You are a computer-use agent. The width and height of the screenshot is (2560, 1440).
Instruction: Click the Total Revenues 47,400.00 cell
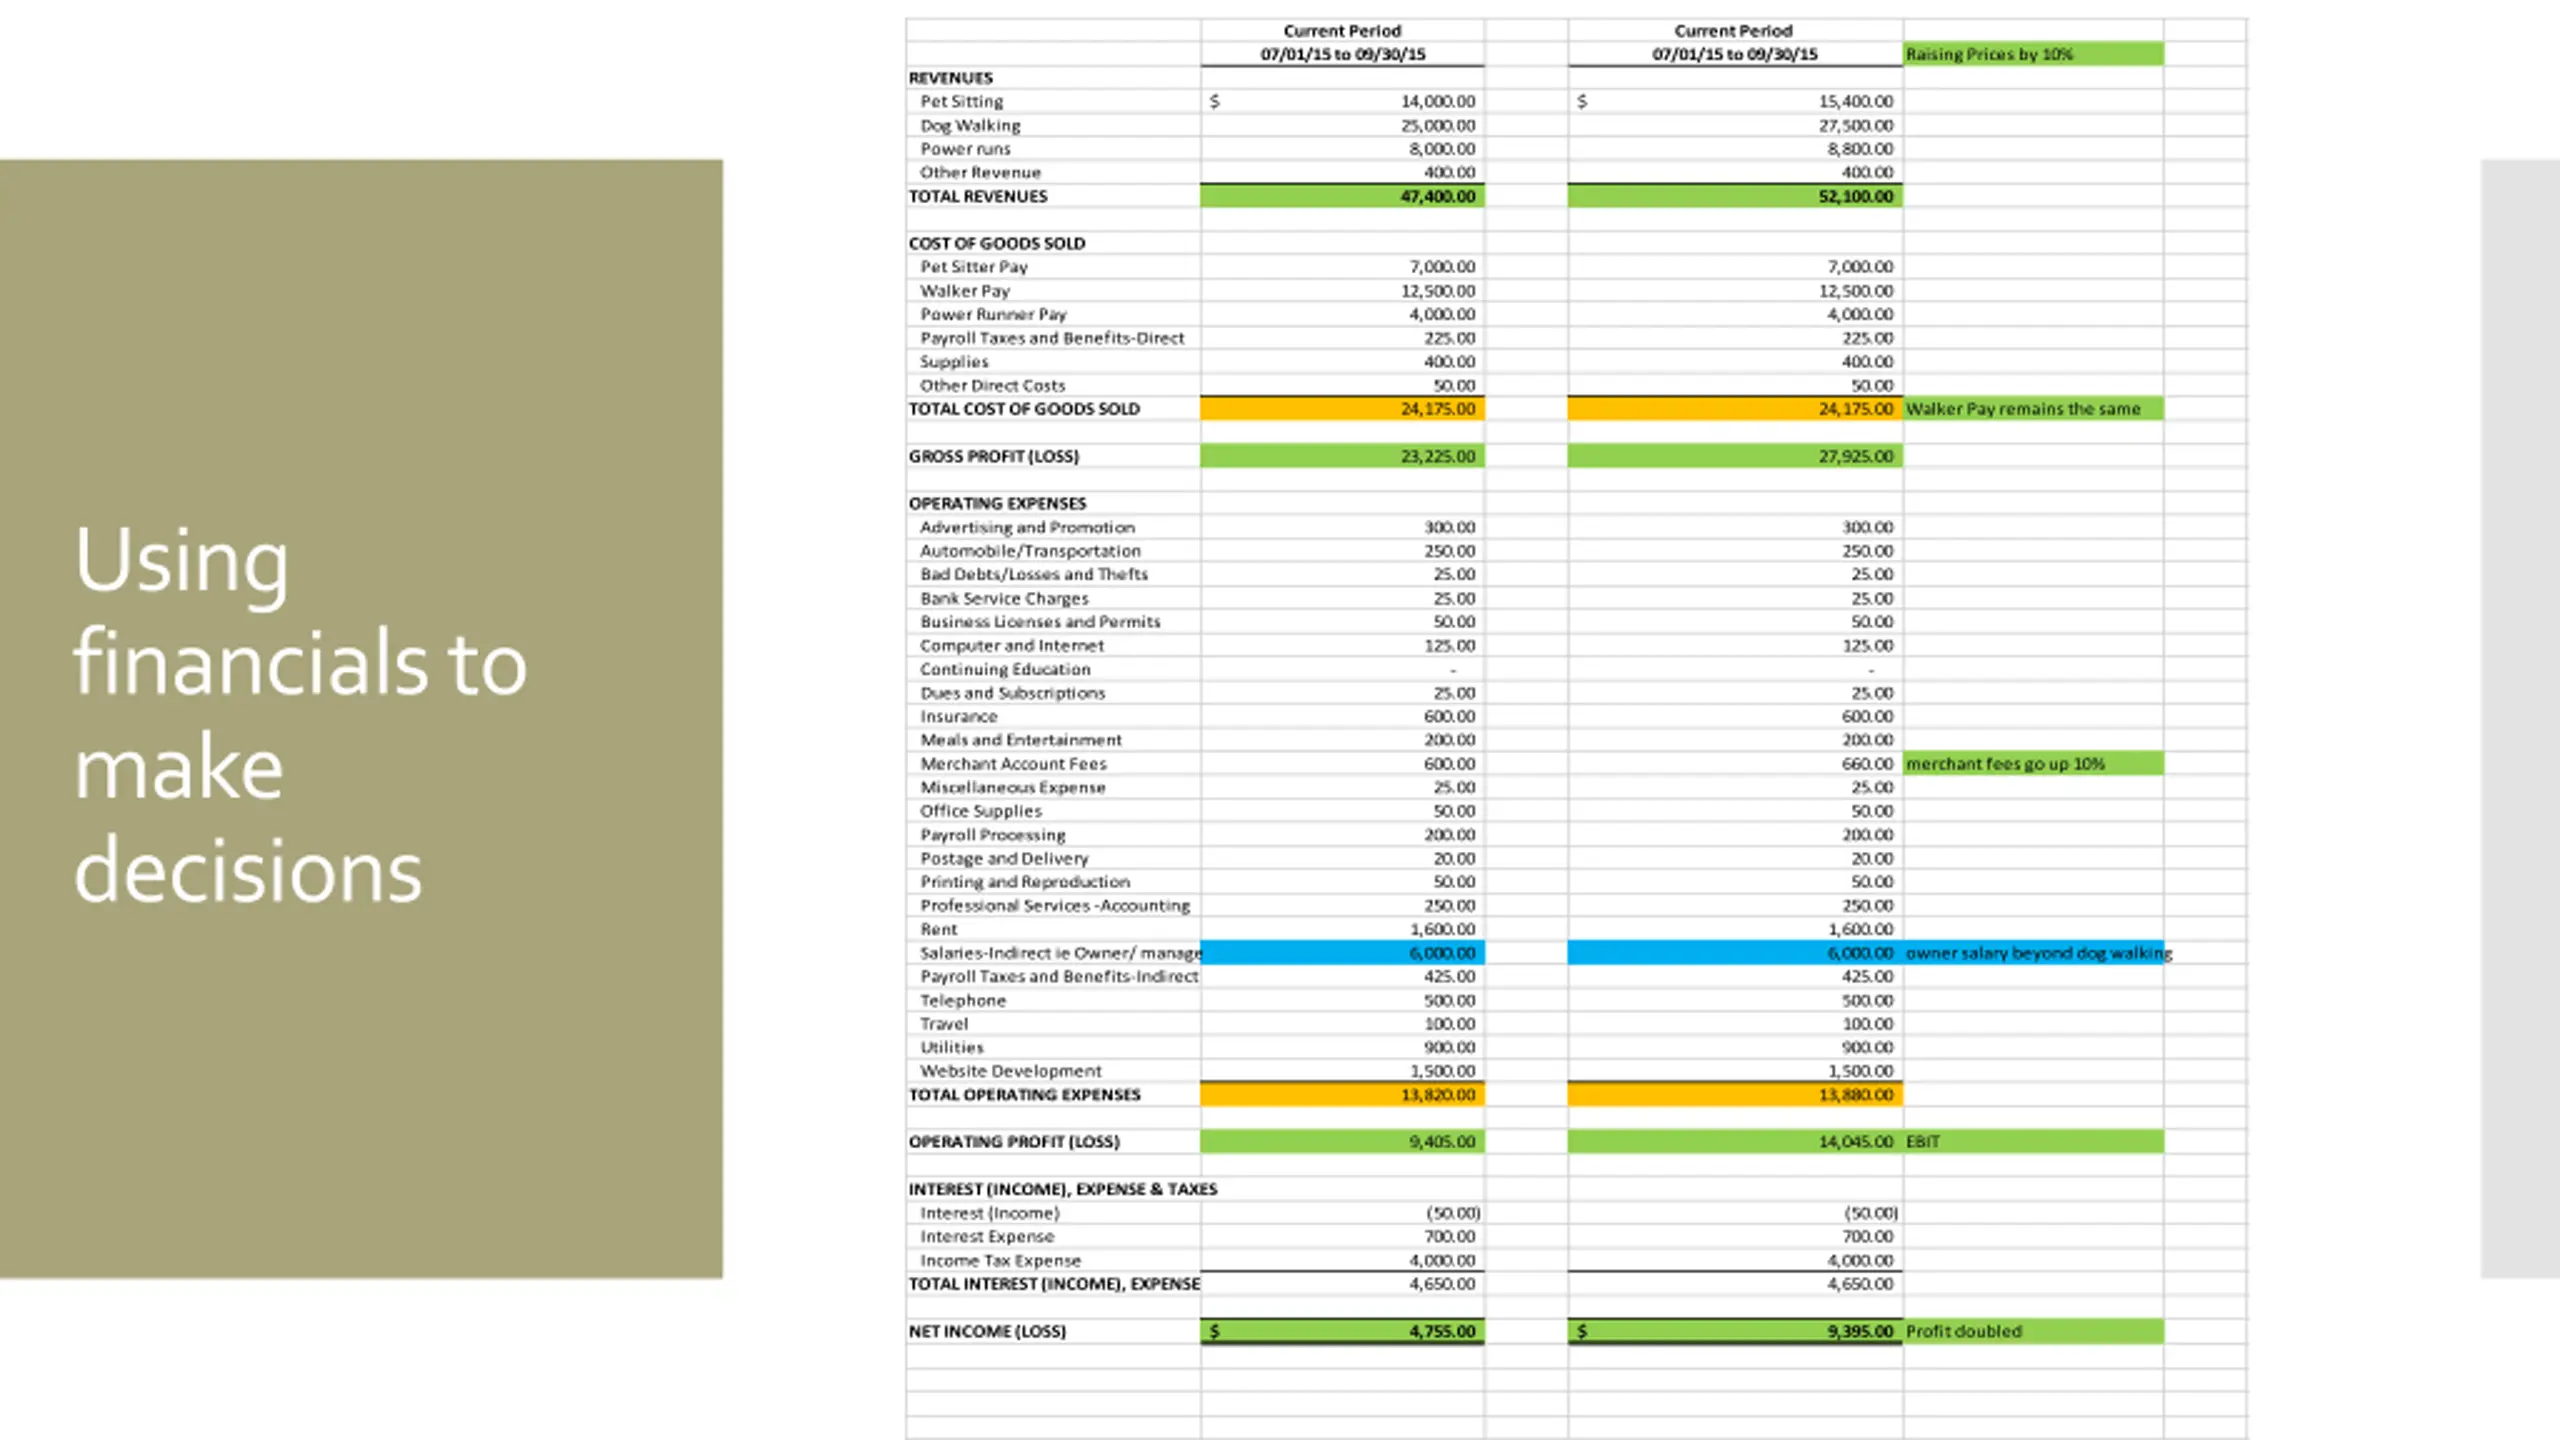[x=1342, y=196]
